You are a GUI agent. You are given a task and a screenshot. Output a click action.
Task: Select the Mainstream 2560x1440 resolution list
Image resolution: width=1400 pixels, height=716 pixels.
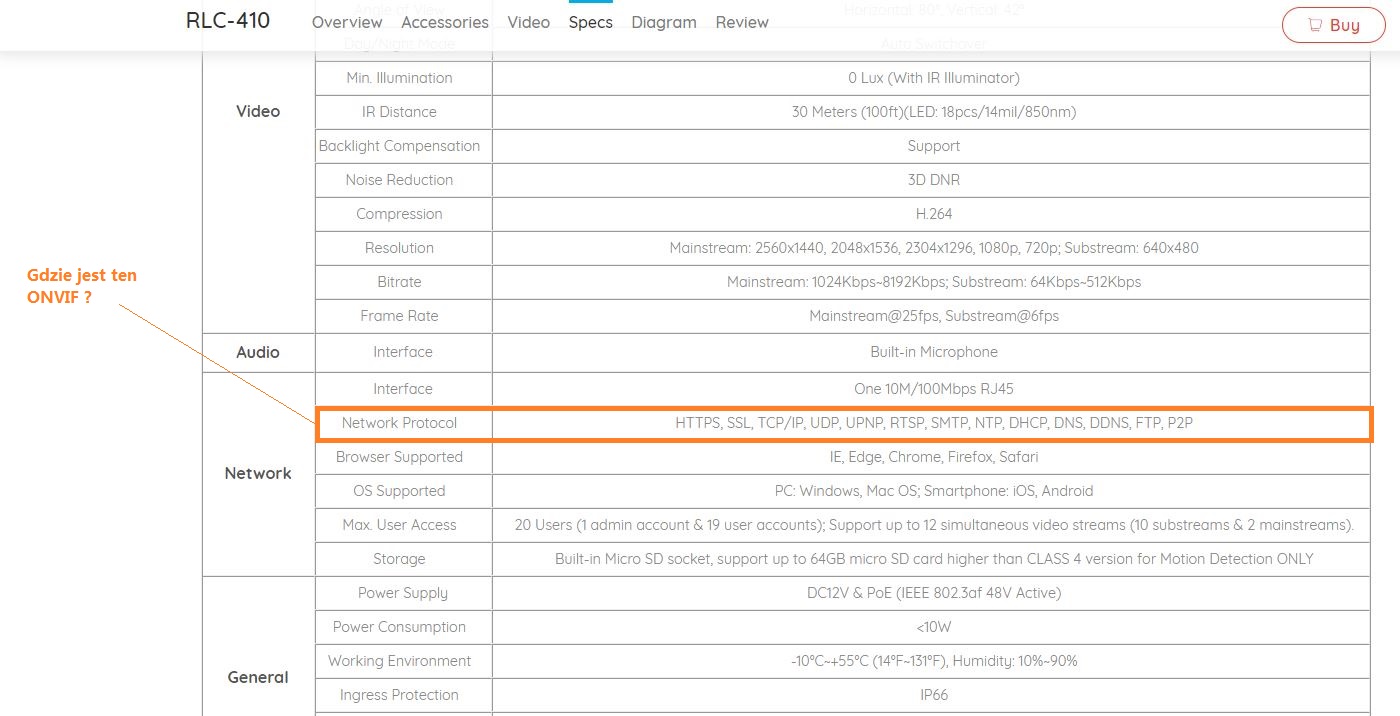pos(934,248)
